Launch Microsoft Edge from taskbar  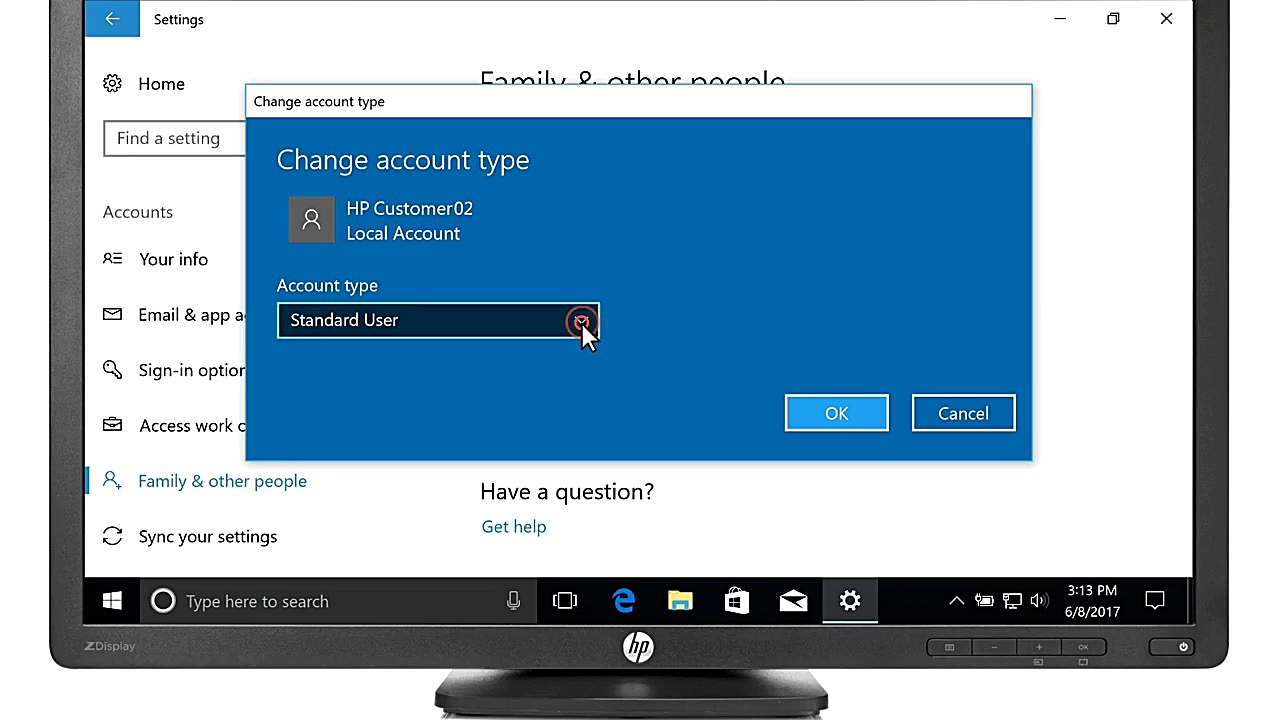[624, 601]
